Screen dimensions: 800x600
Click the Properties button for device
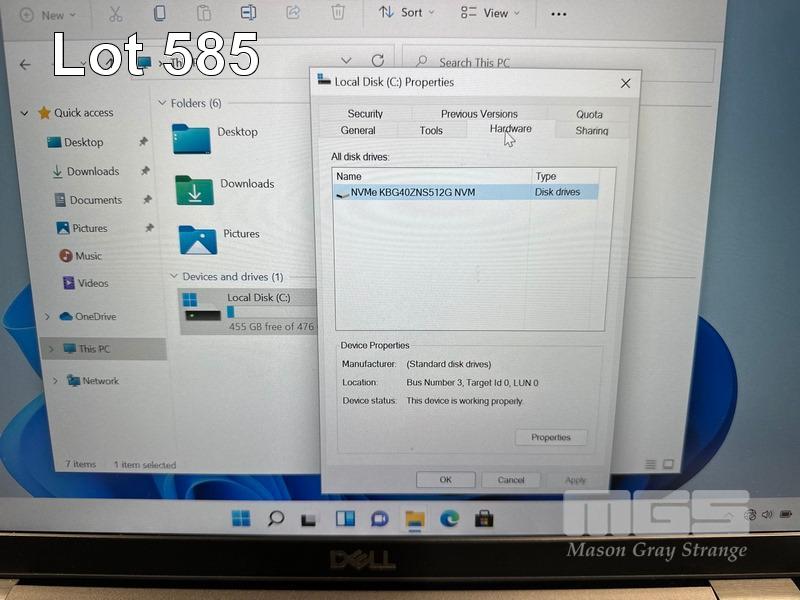[x=551, y=438]
